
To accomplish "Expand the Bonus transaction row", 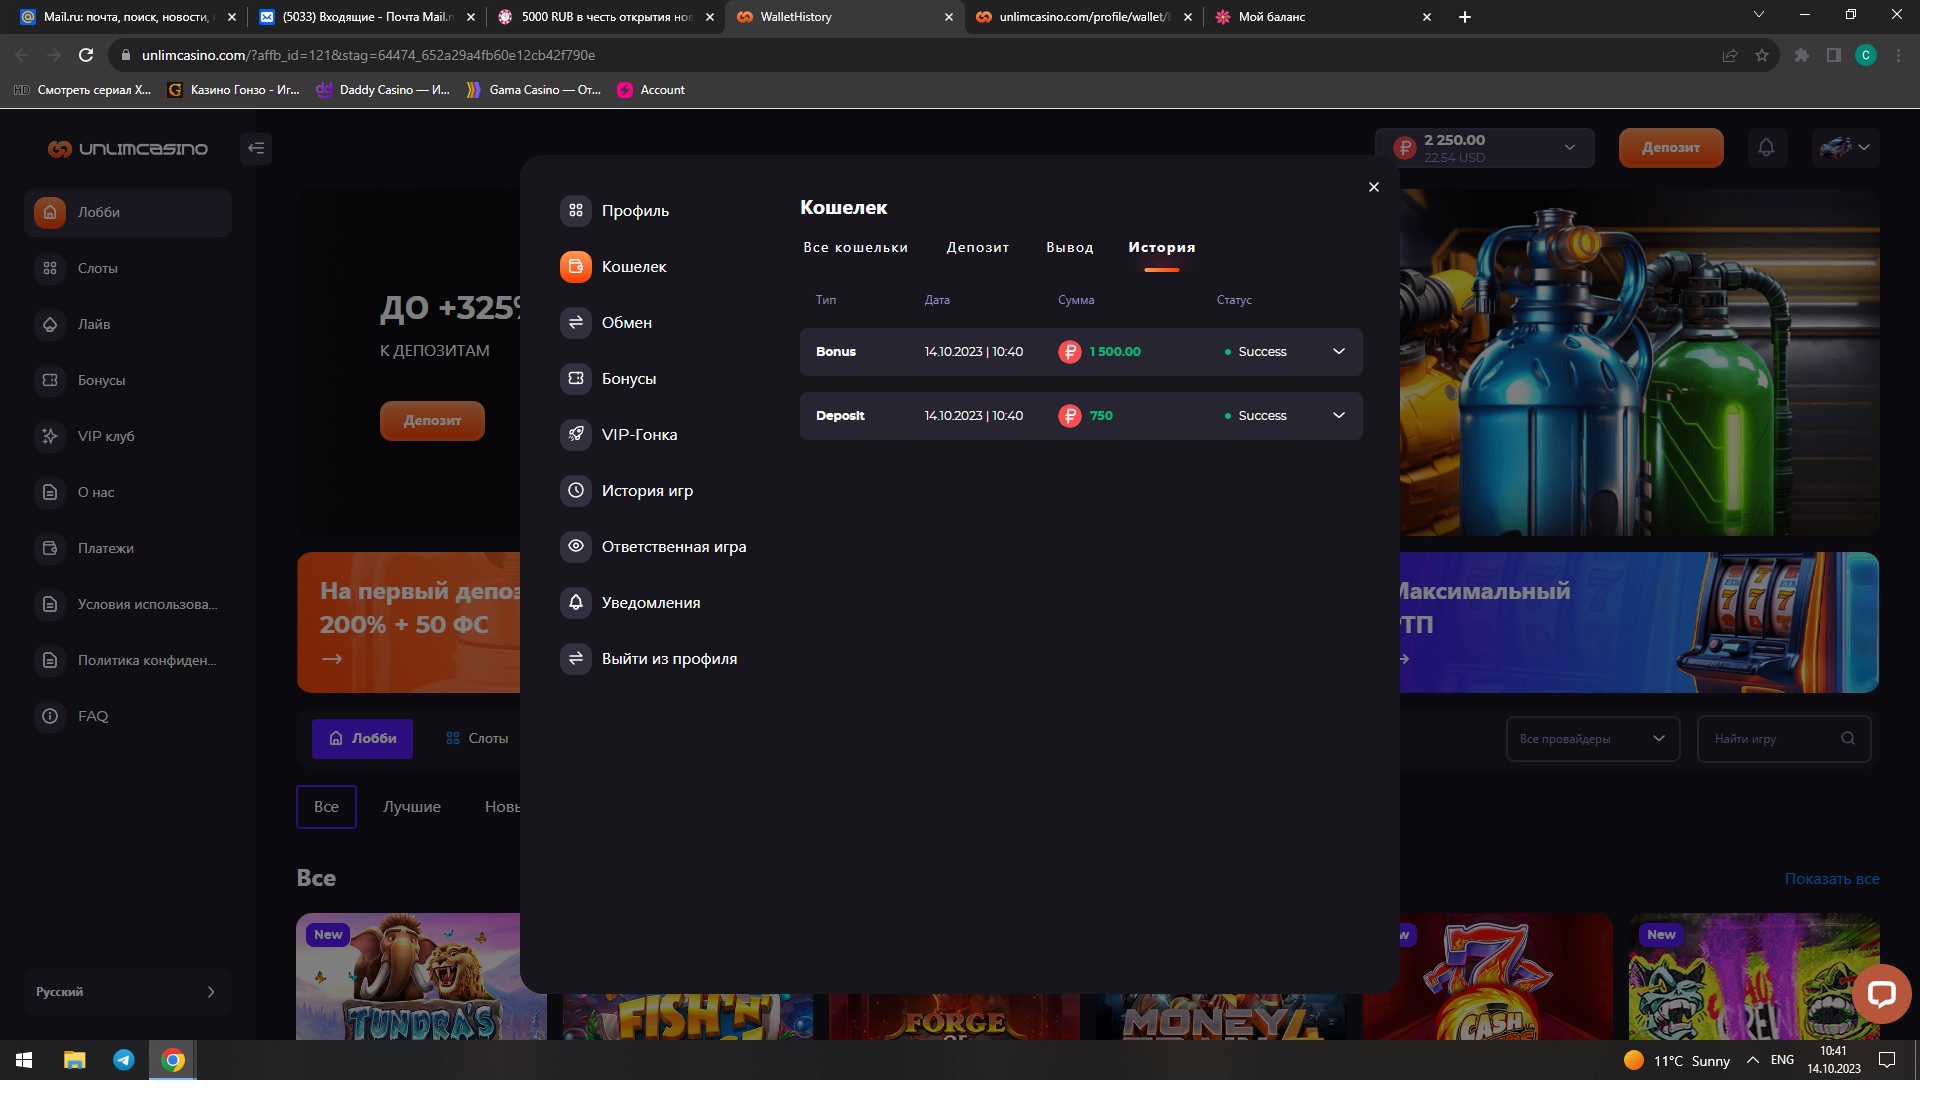I will [x=1339, y=352].
